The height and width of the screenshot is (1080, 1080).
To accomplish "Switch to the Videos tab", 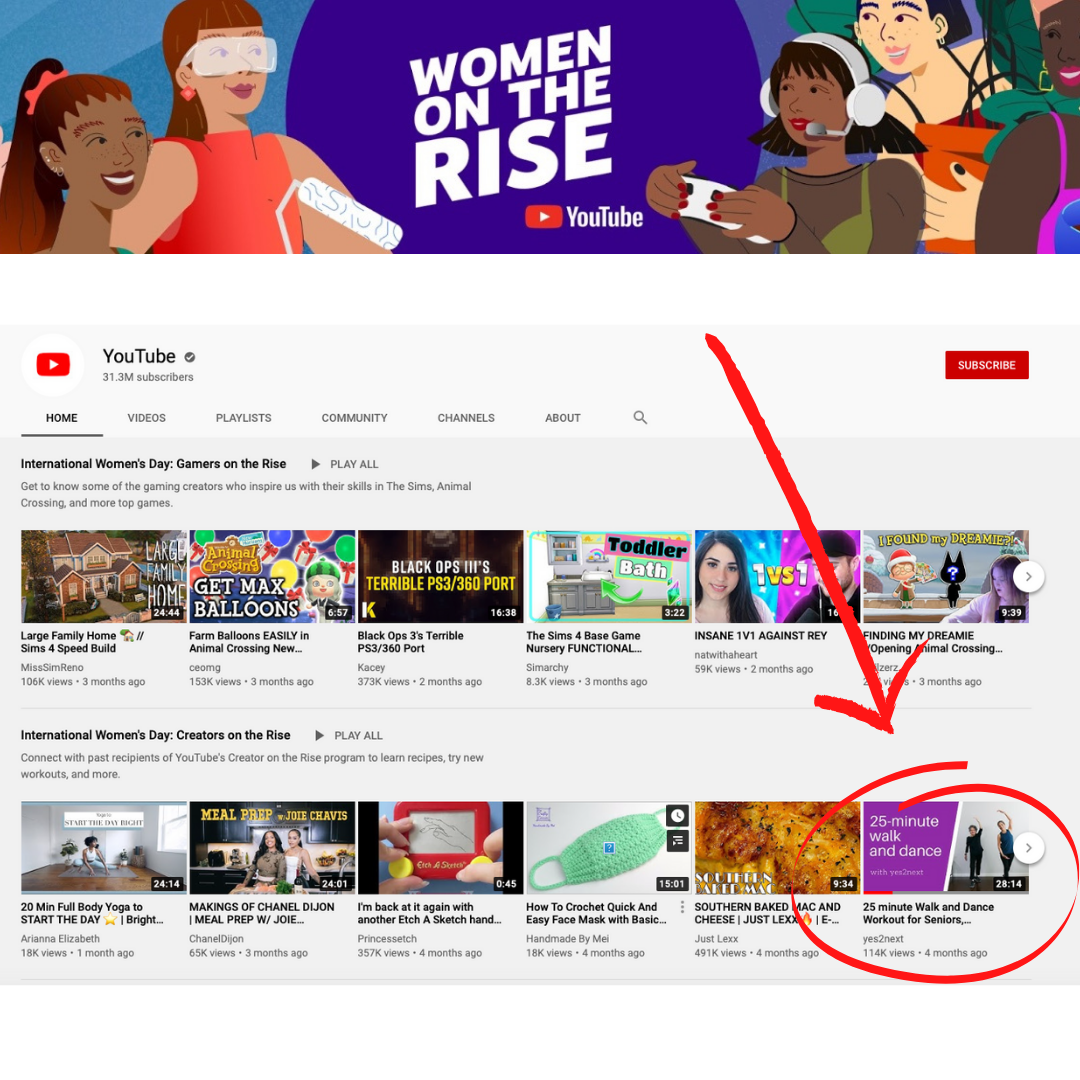I will 147,418.
